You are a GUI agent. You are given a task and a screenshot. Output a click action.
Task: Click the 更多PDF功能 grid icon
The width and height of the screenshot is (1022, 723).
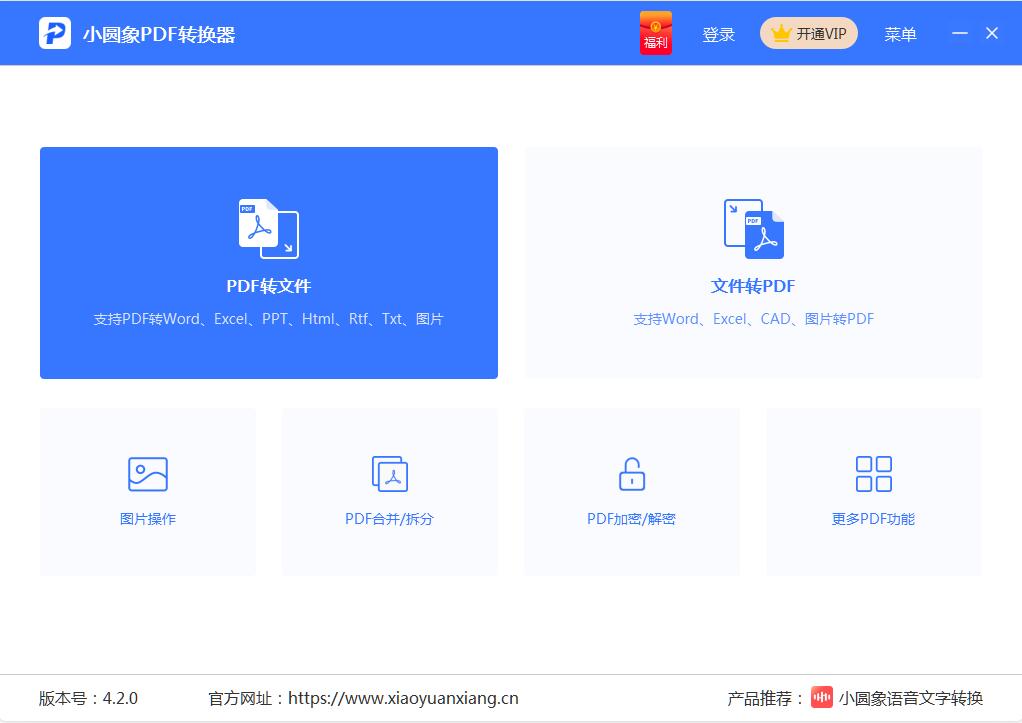[x=873, y=474]
